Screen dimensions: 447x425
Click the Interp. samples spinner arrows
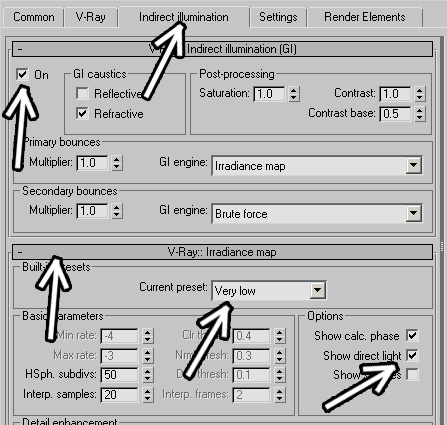[148, 395]
